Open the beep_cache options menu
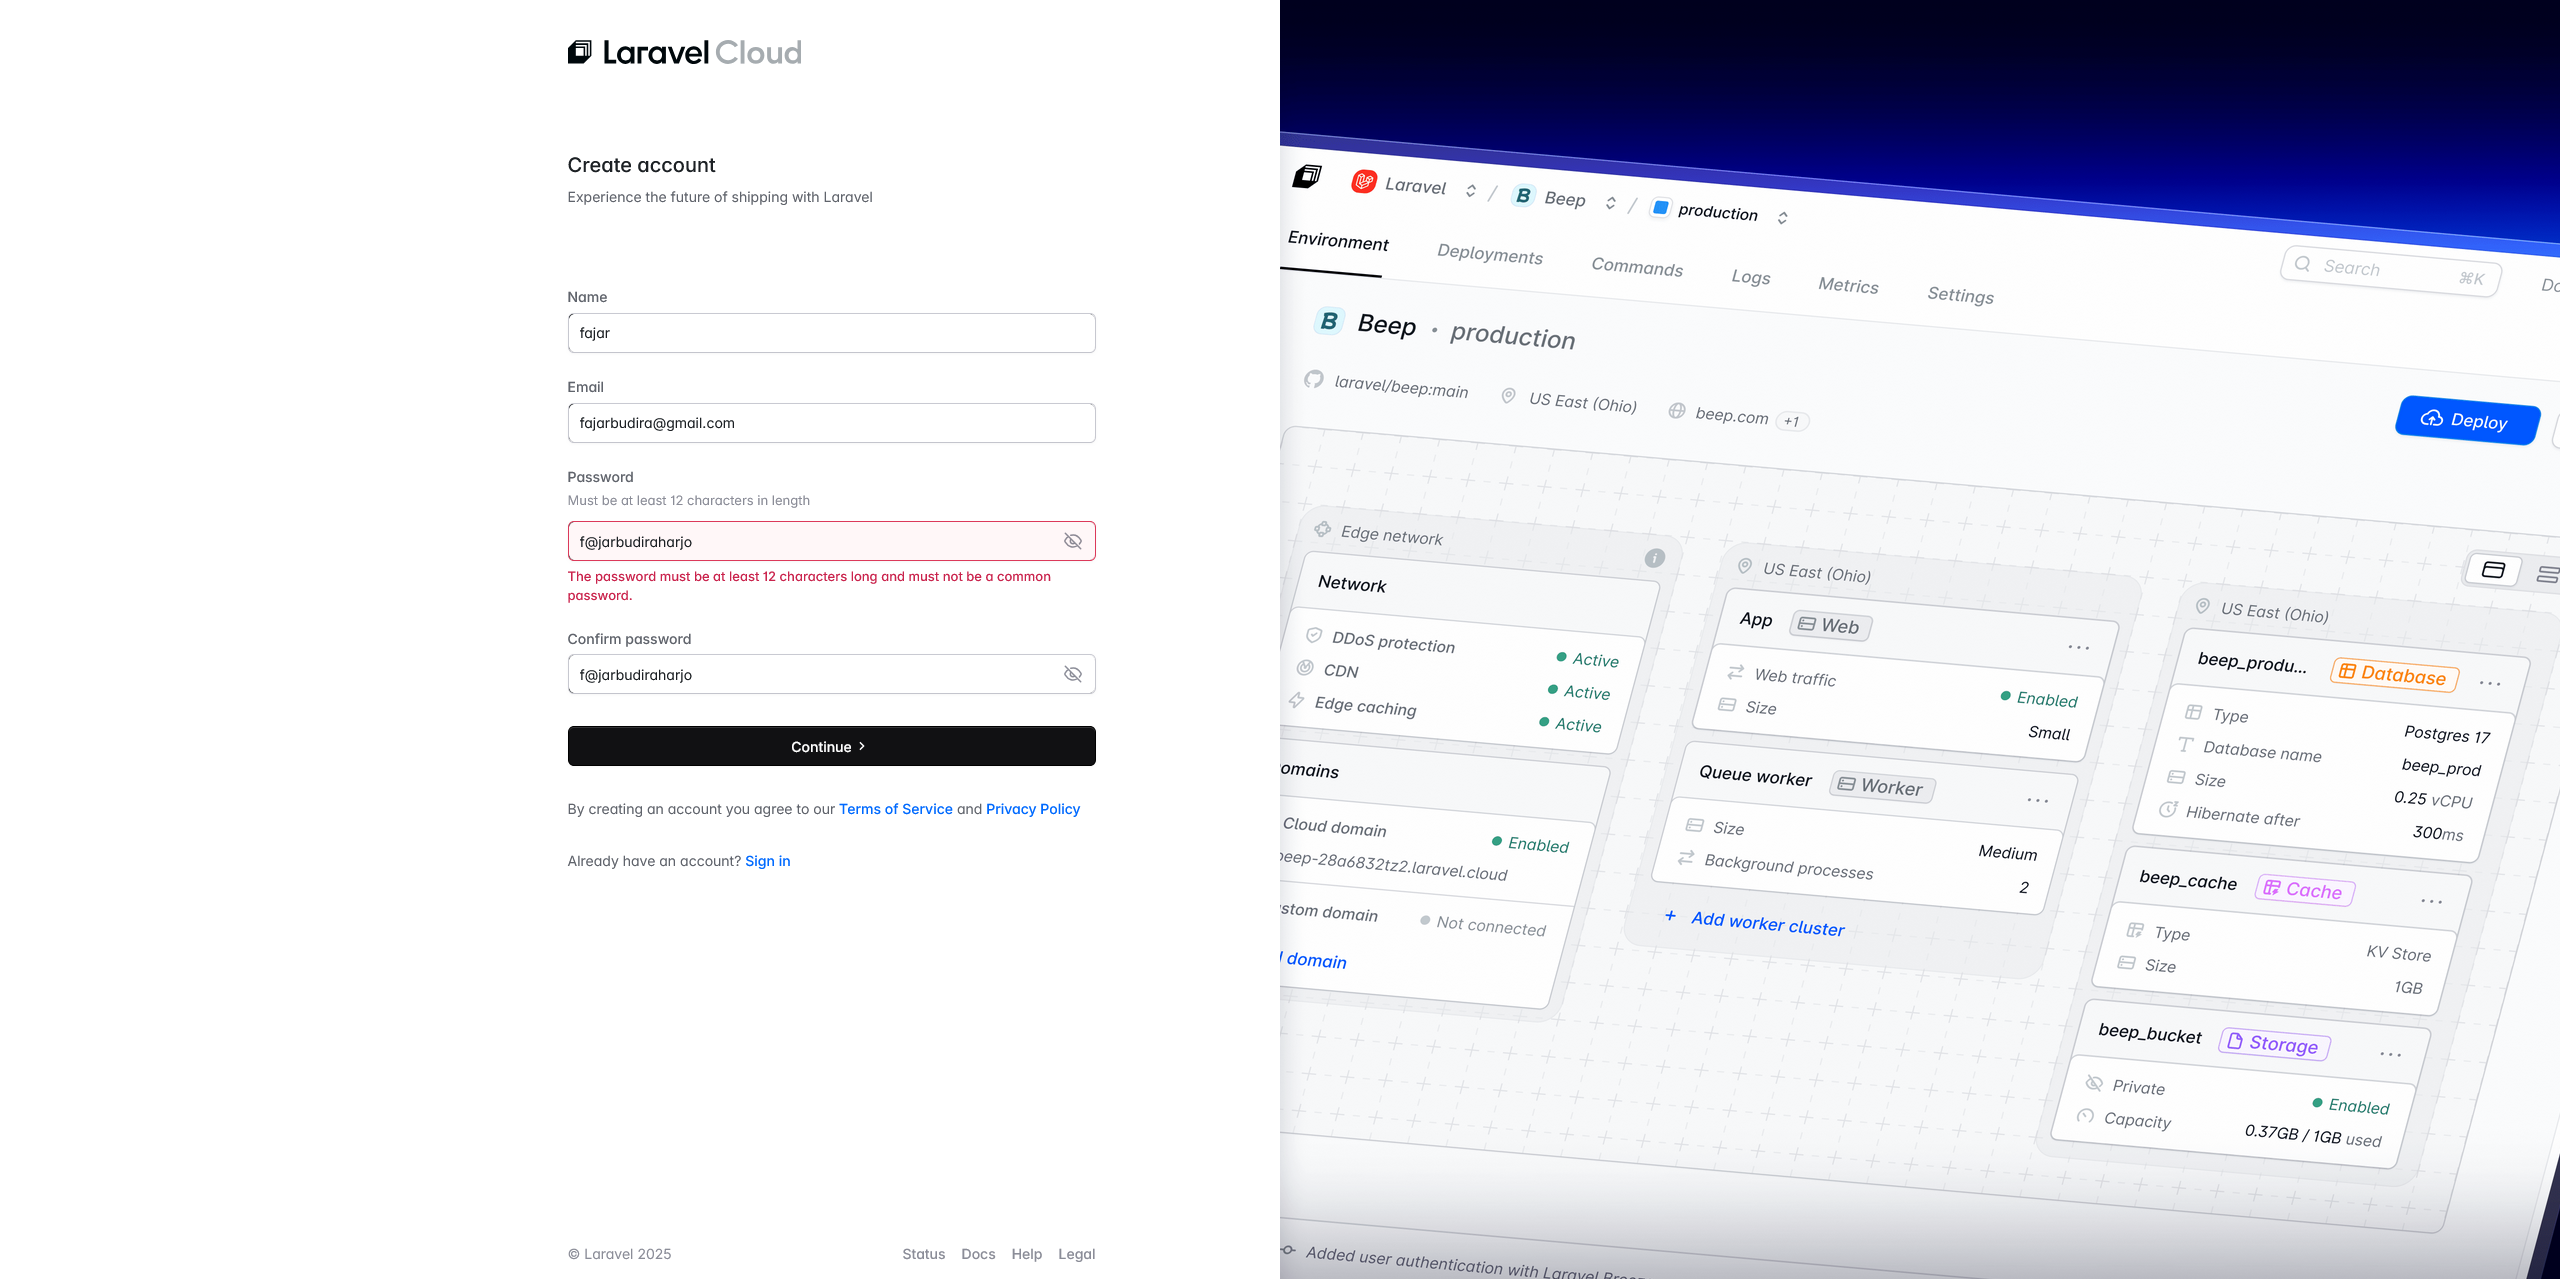Screen dimensions: 2560x1279 2432,901
